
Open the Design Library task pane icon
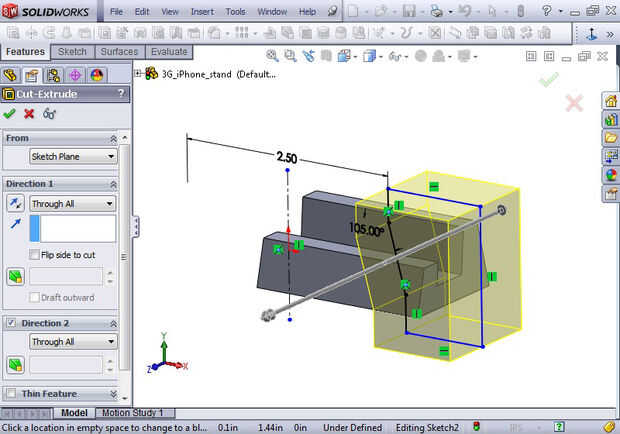[611, 119]
